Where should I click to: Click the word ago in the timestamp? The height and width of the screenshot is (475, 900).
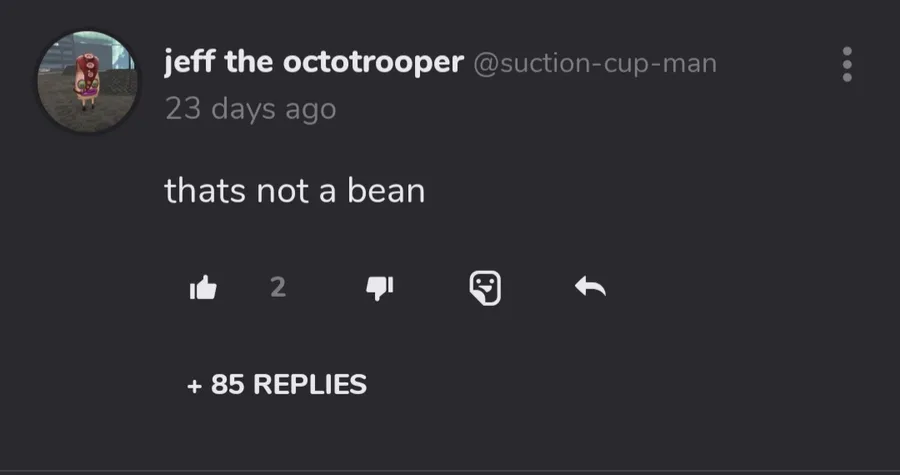309,110
